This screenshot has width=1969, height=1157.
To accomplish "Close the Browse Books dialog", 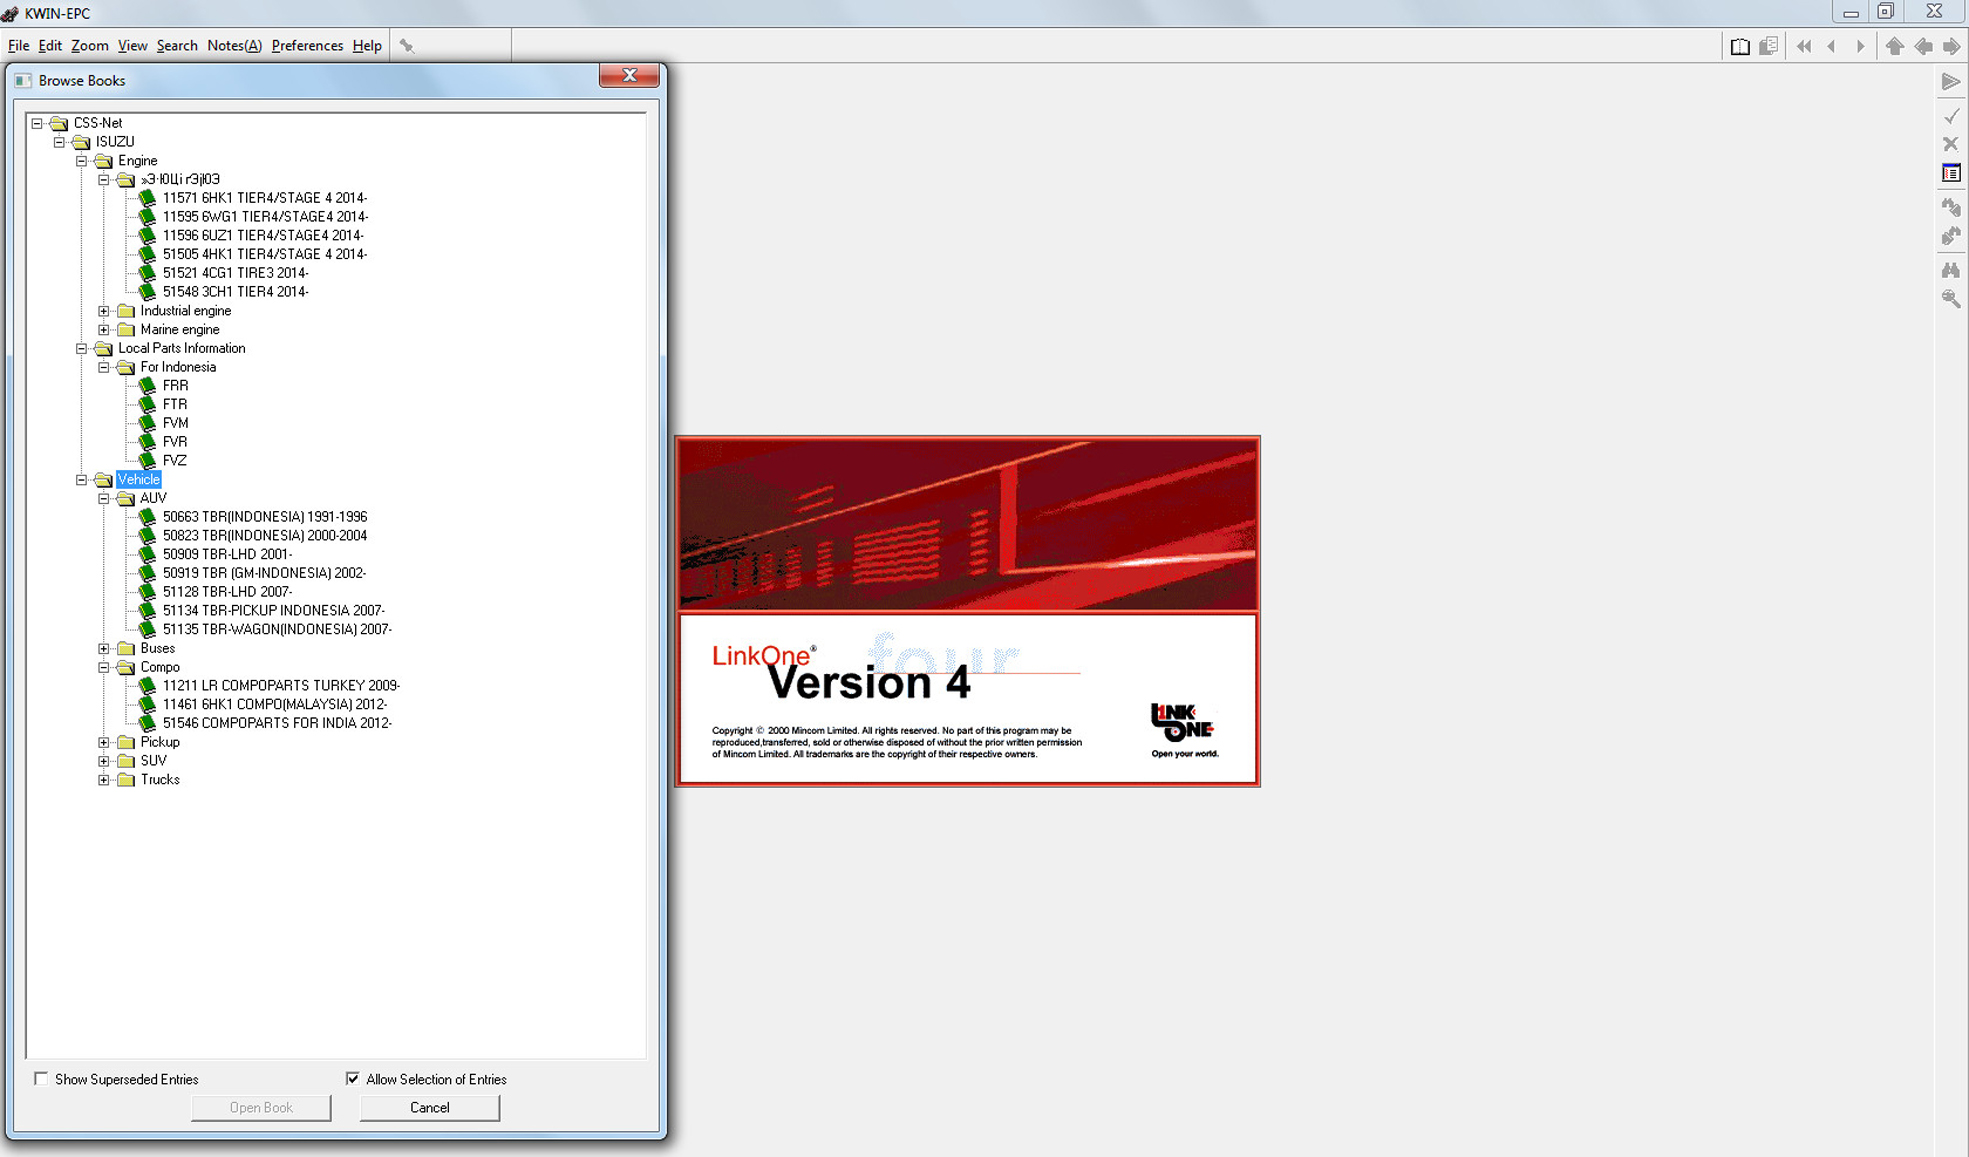I will [629, 76].
